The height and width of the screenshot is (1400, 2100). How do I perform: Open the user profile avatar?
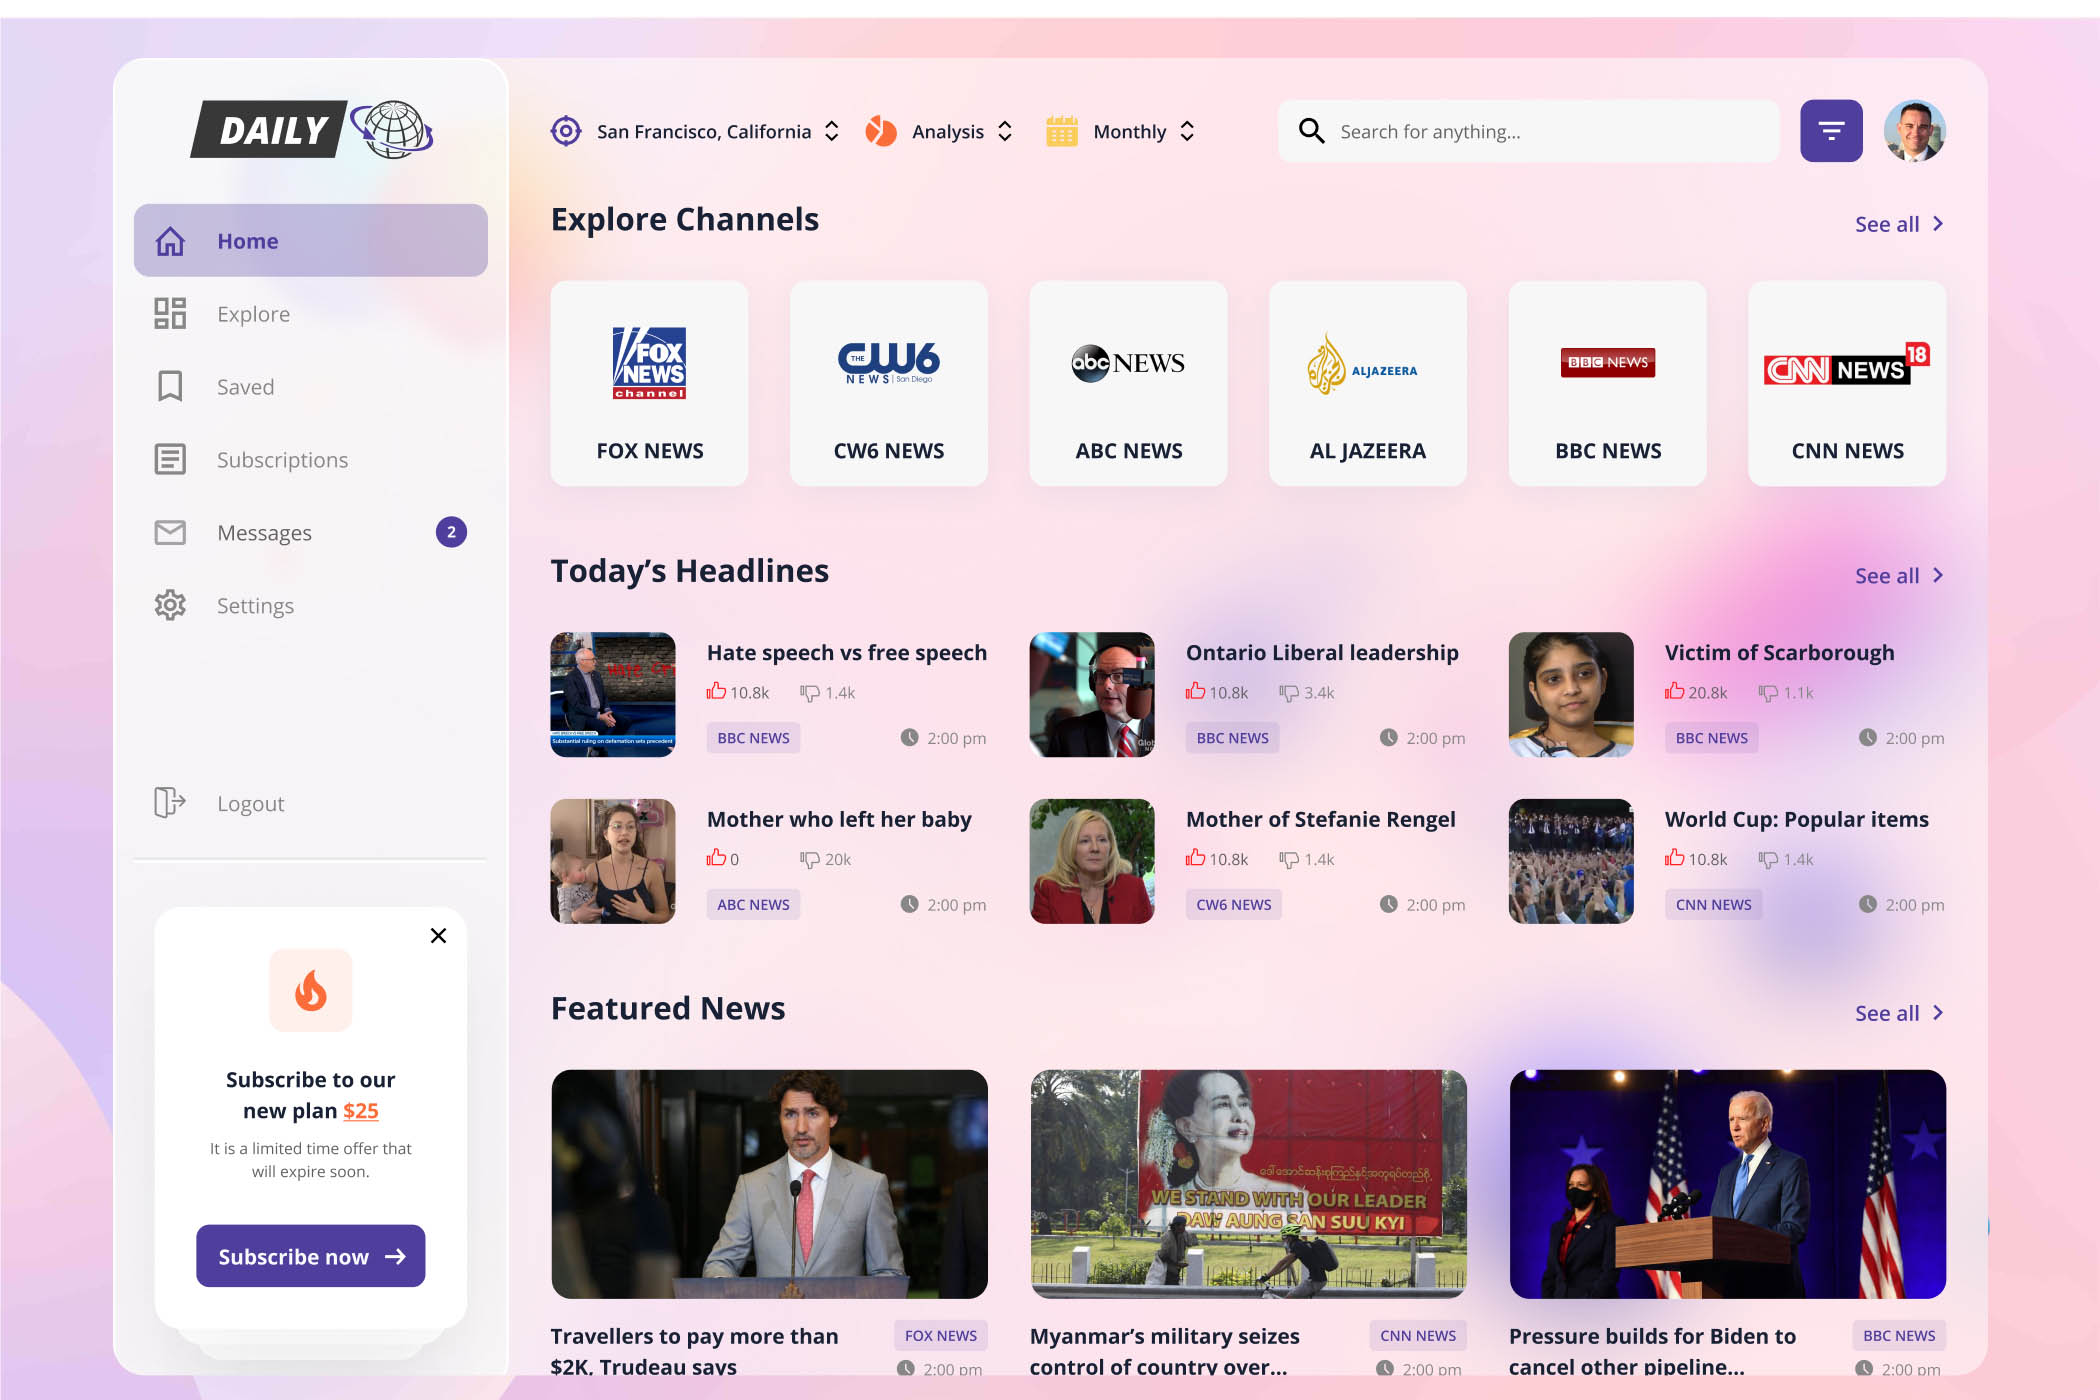[1914, 131]
